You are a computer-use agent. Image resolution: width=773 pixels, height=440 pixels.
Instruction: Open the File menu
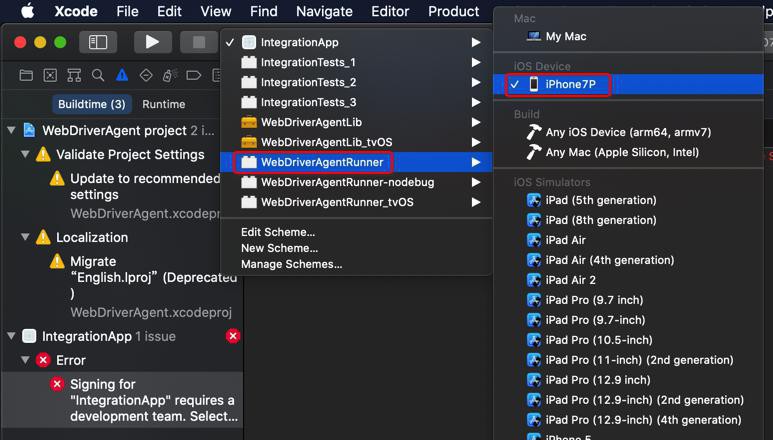(x=127, y=11)
